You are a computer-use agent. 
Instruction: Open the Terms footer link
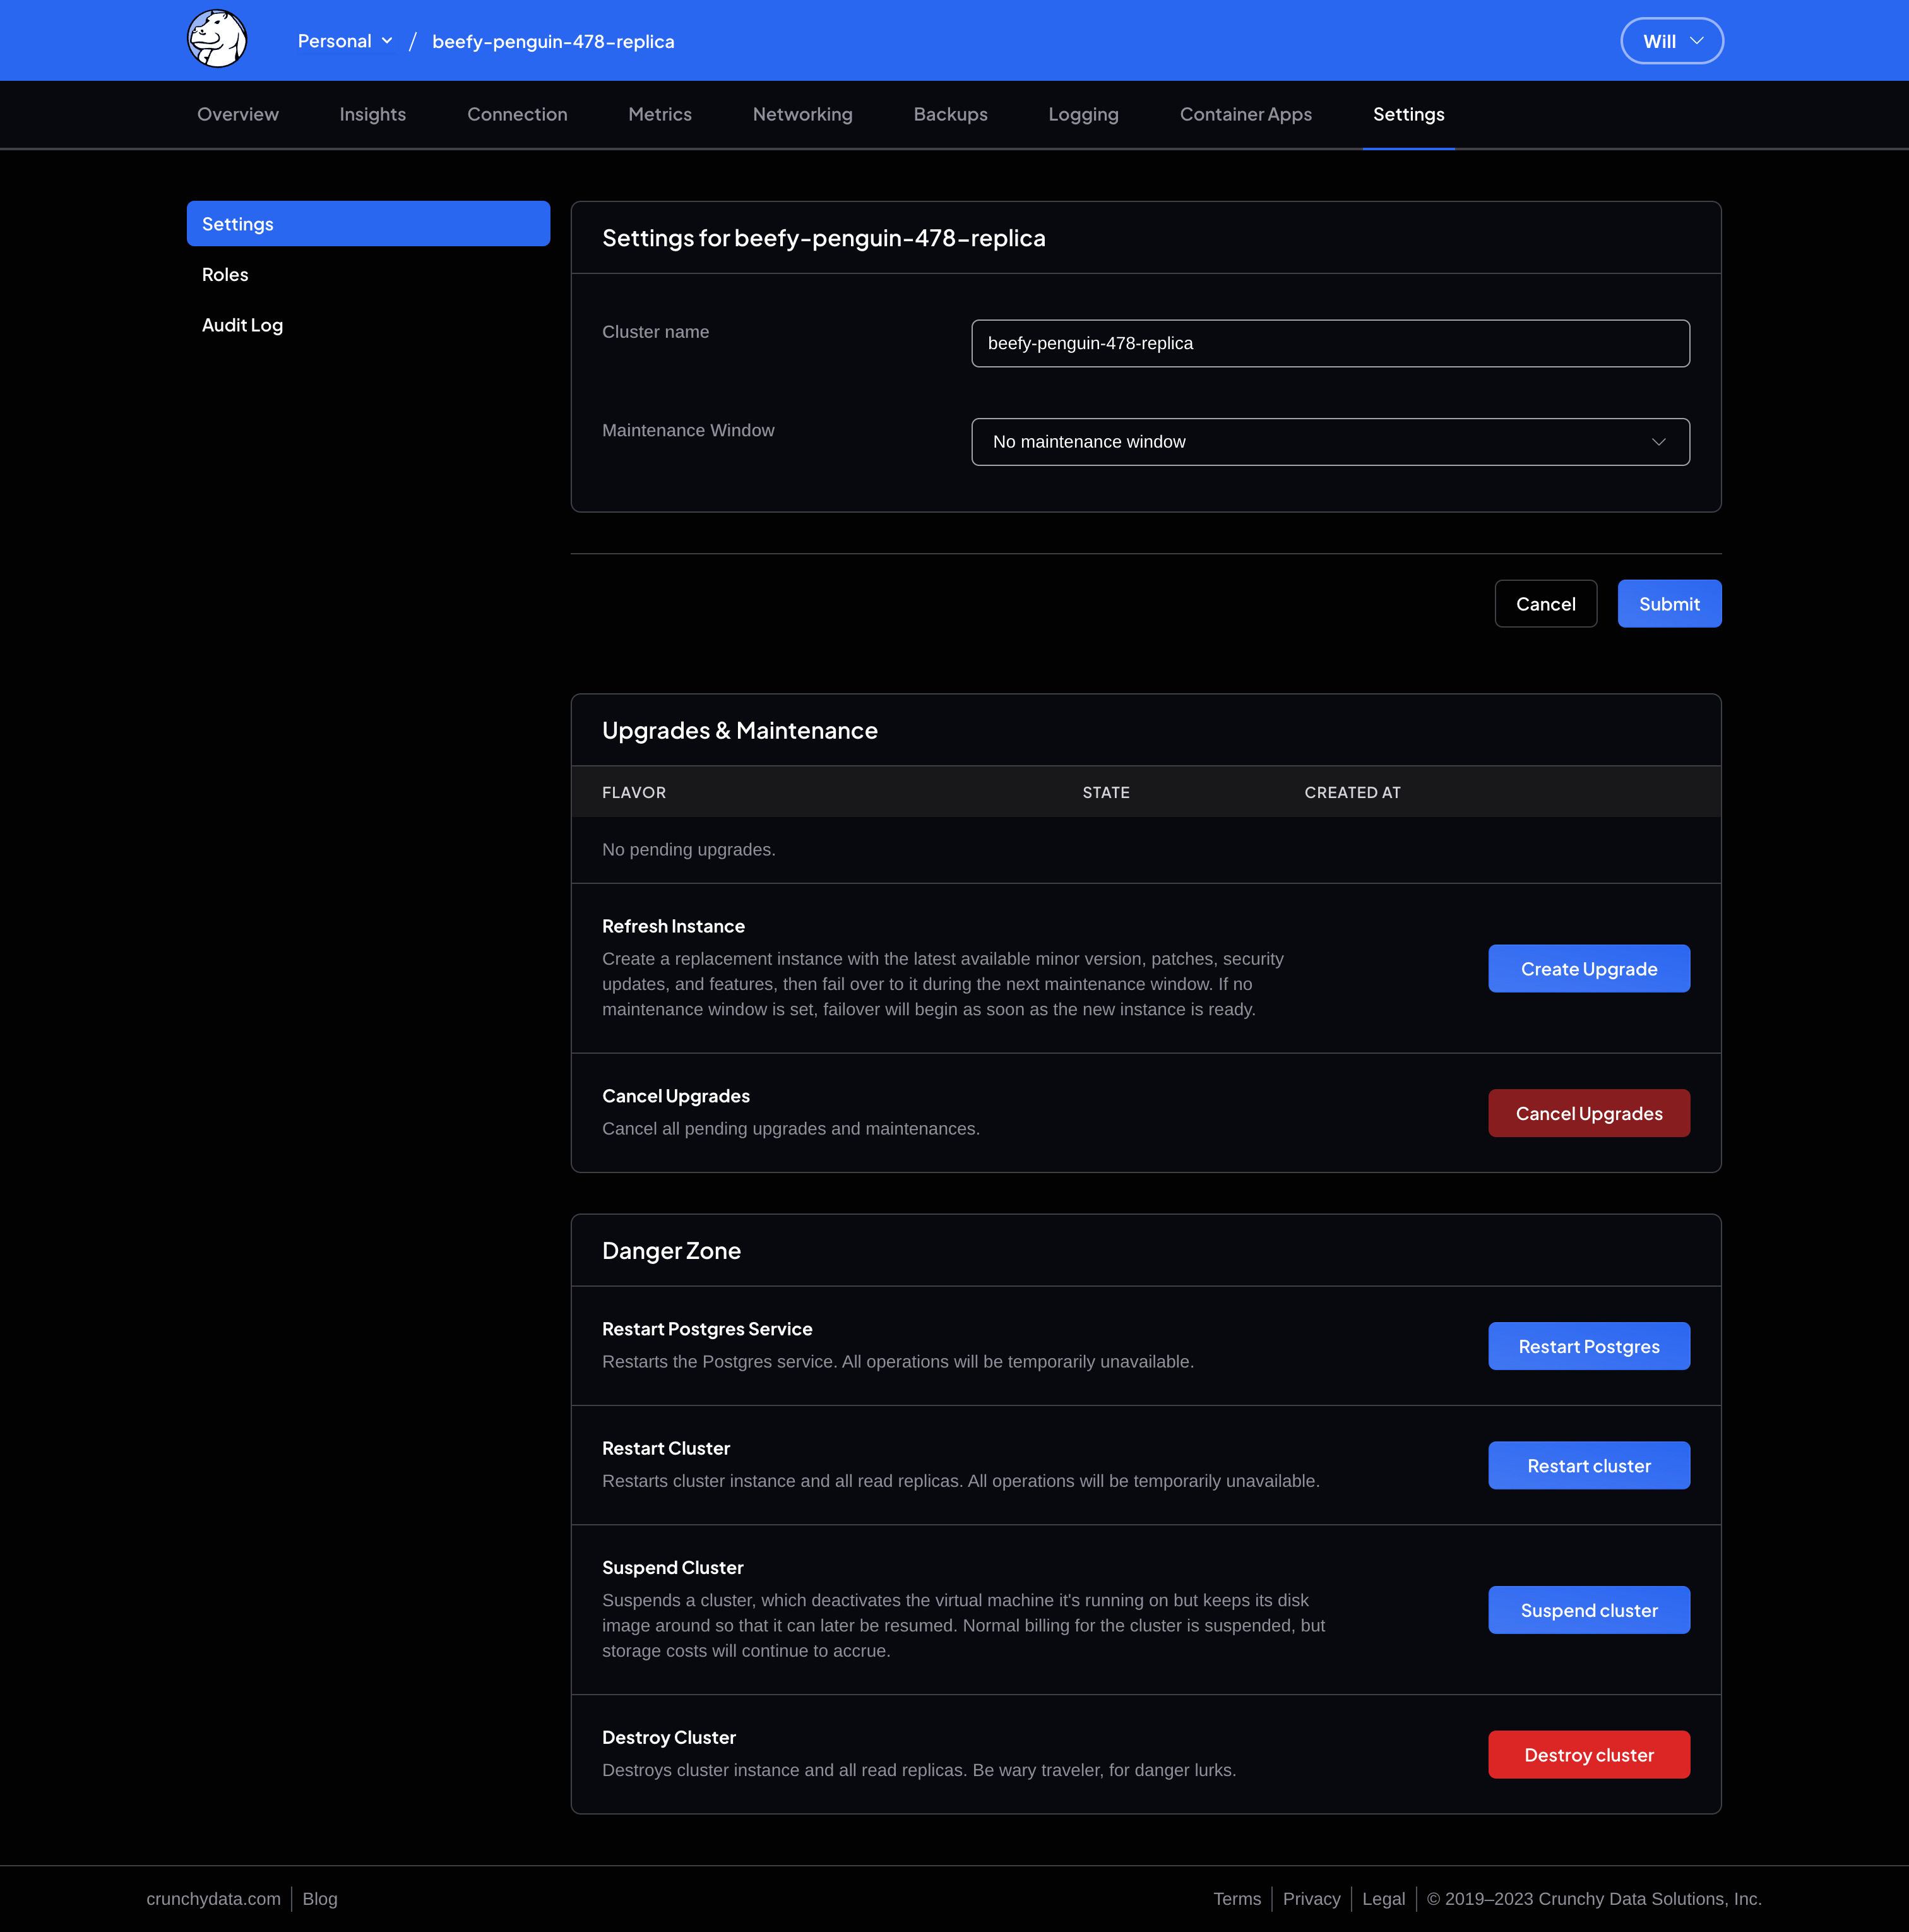pos(1237,1899)
